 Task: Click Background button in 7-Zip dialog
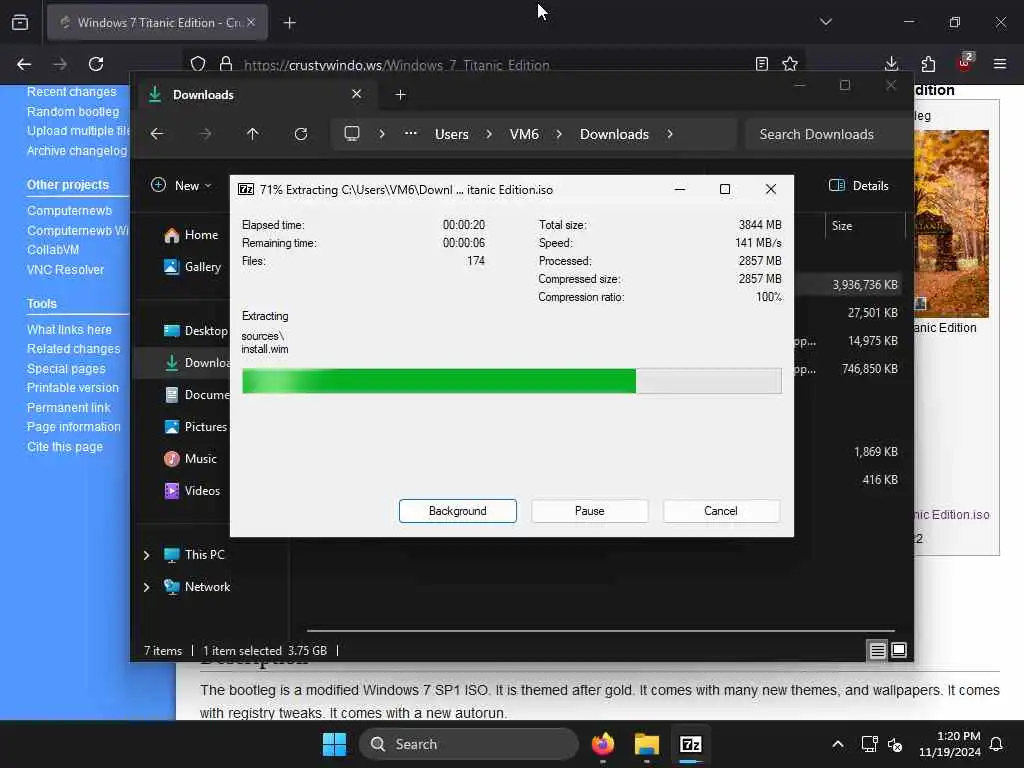click(x=457, y=511)
